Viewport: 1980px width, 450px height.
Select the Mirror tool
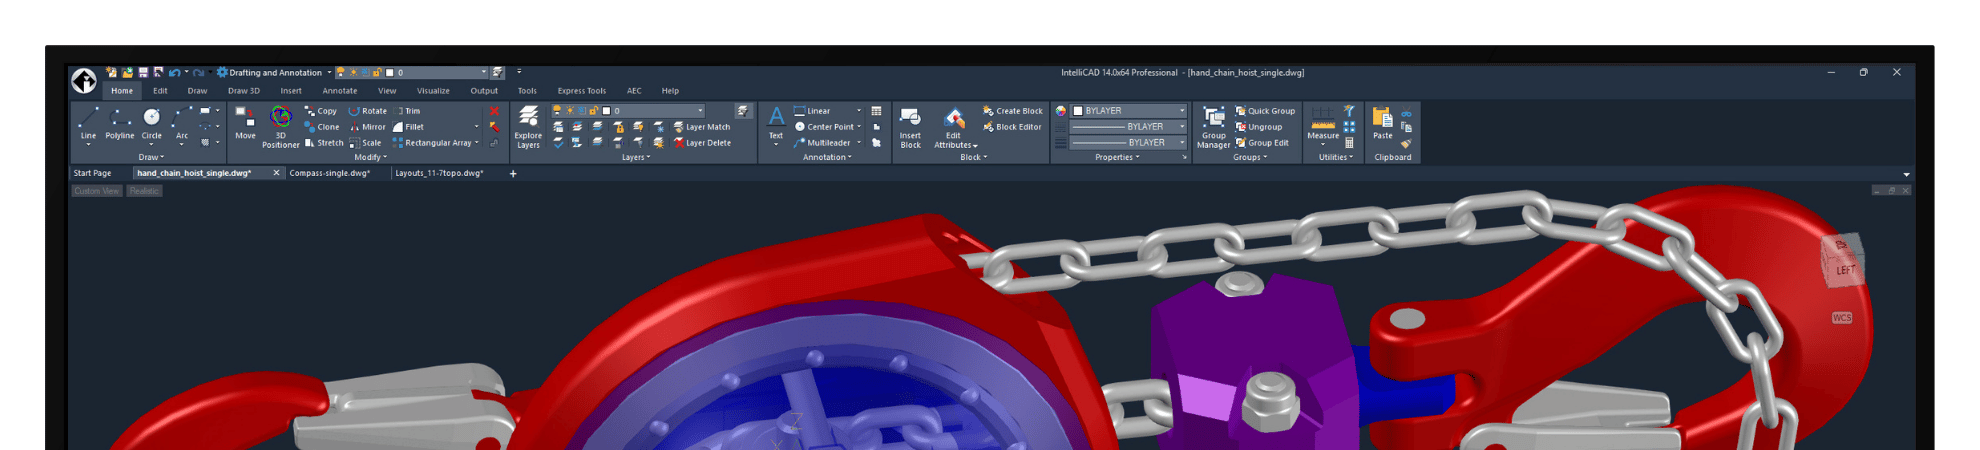tap(367, 127)
